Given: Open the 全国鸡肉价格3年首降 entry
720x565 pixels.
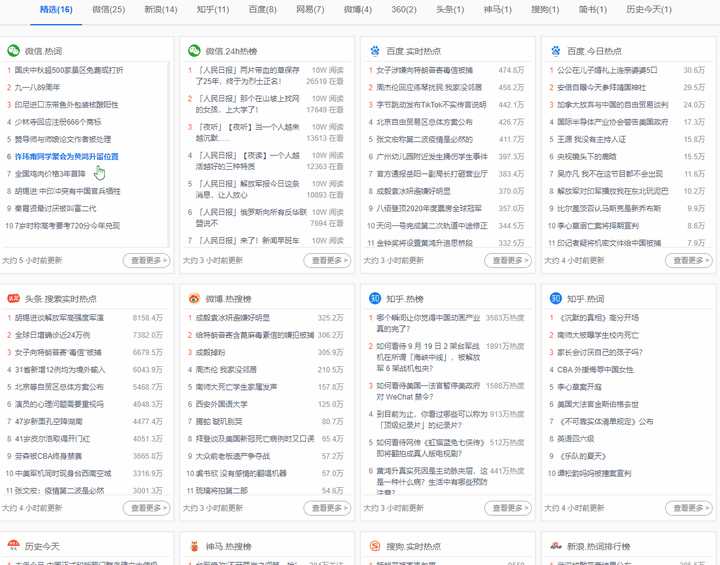Looking at the screenshot, I should [50, 174].
